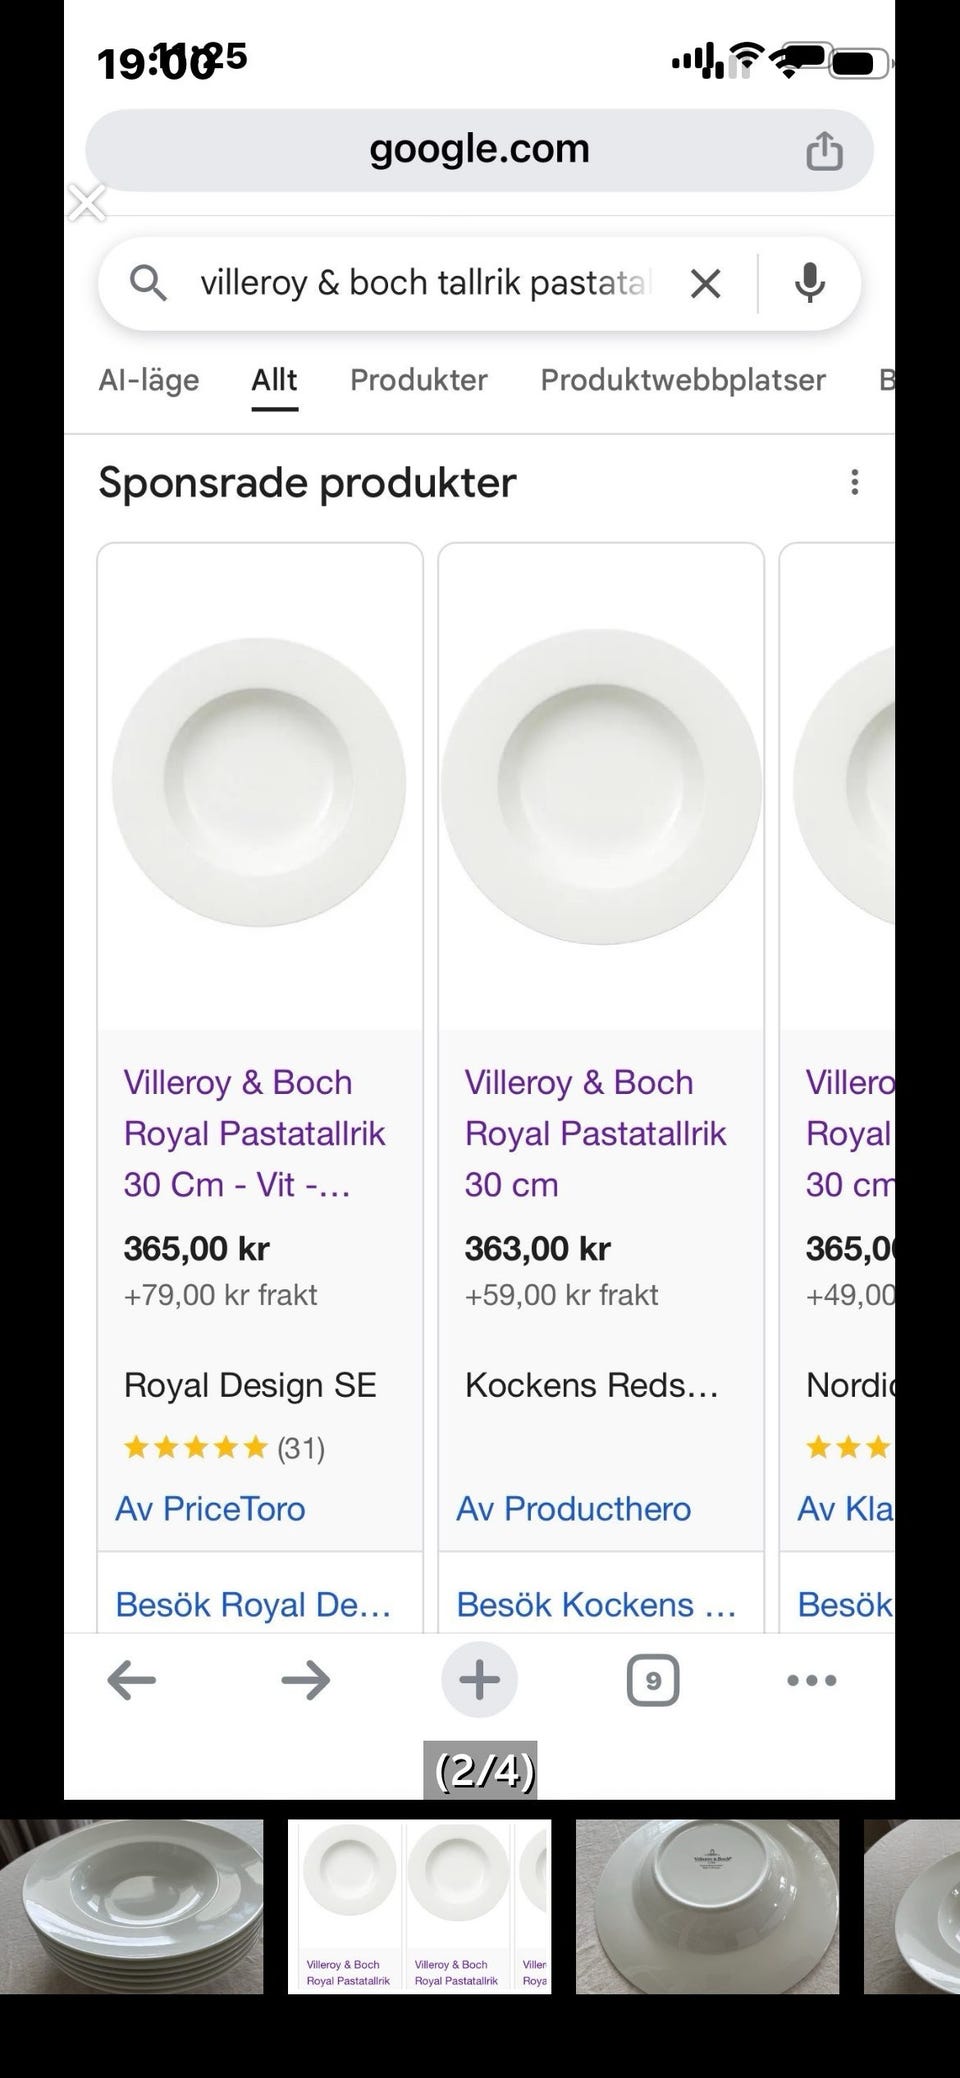Viewport: 960px width, 2078px height.
Task: Open the Produktwebbplatser tab
Action: (683, 380)
